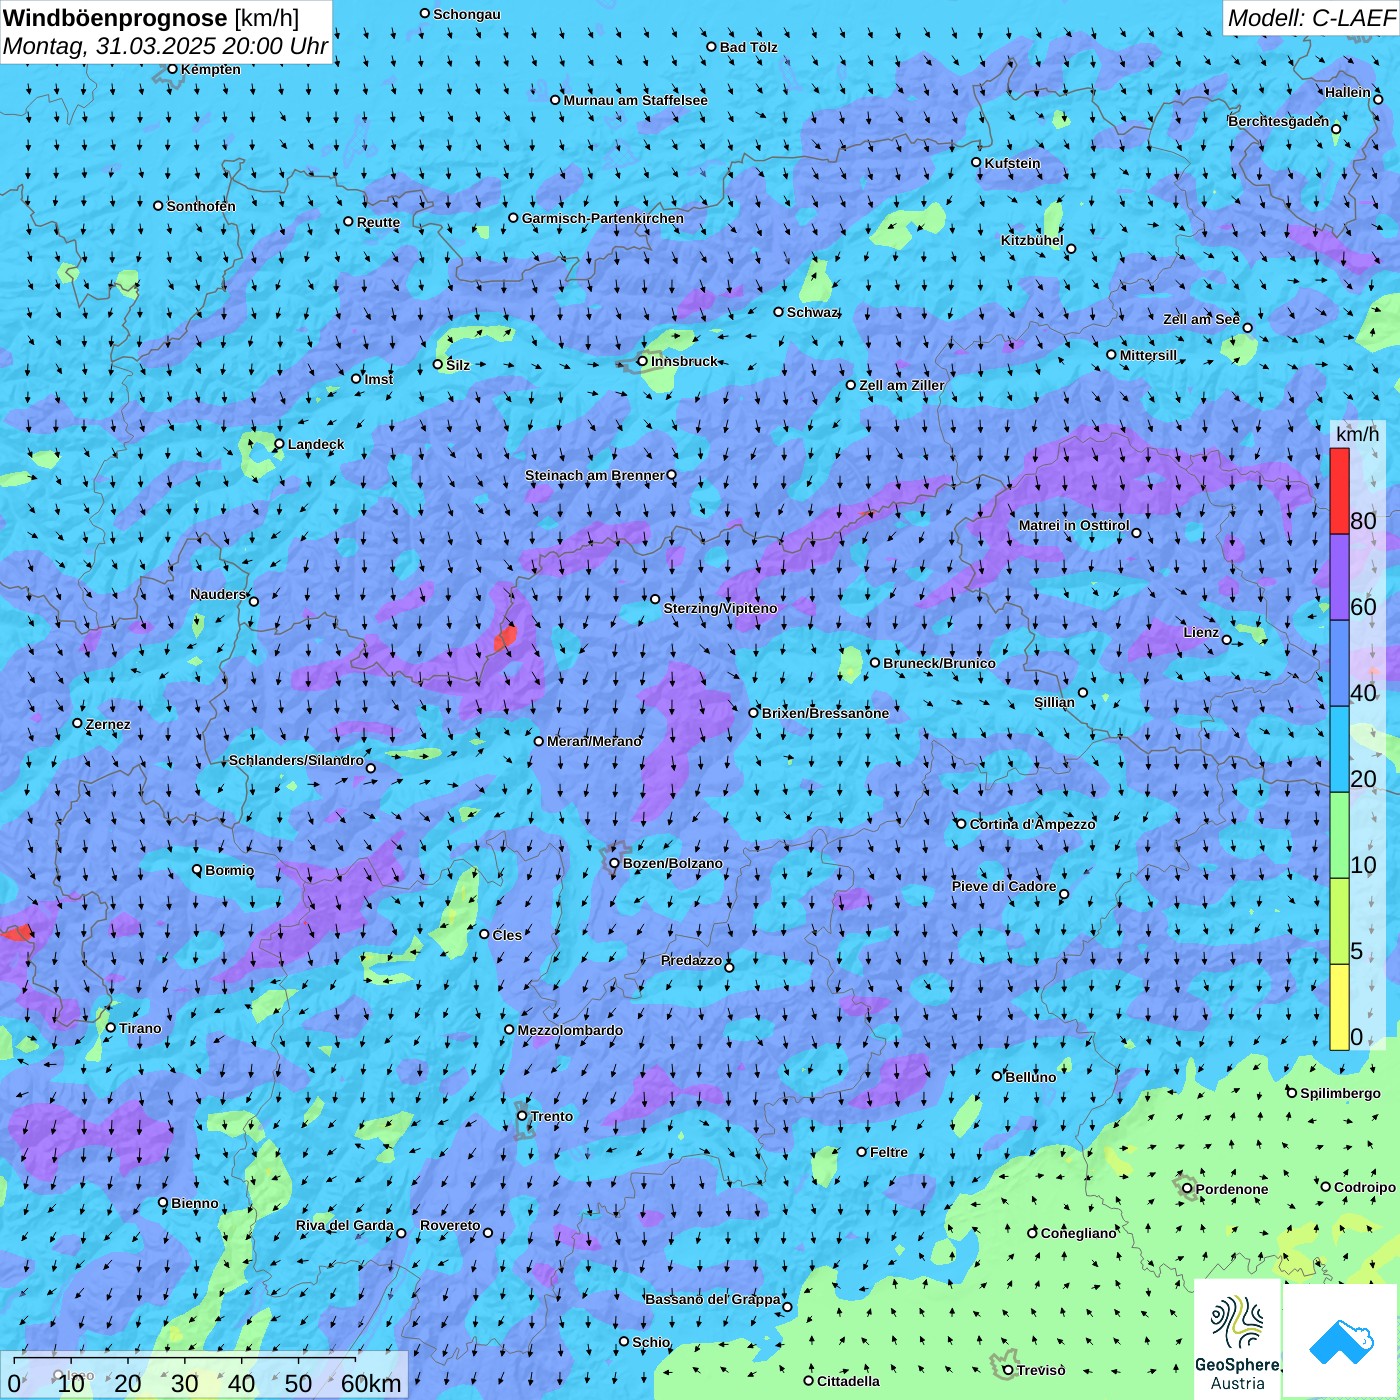Click the Pieve di Cadore label

(x=1004, y=886)
